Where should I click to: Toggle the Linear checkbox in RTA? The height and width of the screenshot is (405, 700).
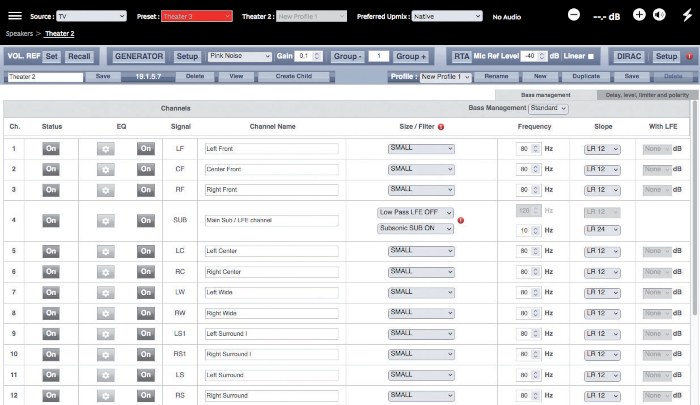[591, 56]
